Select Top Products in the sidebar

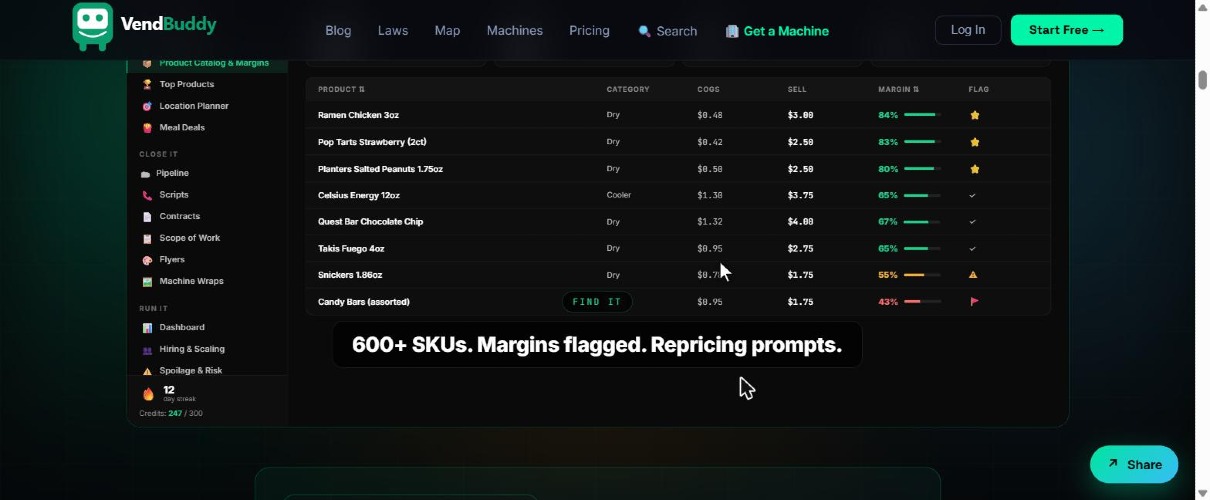click(187, 84)
